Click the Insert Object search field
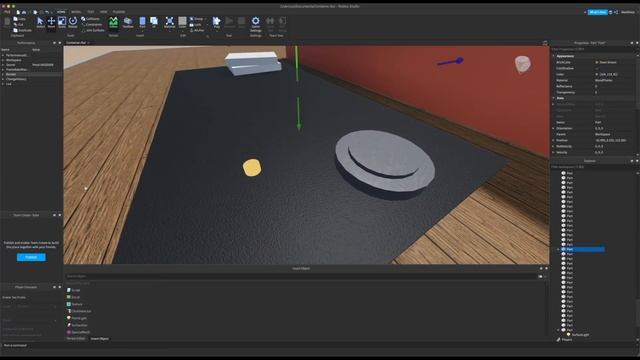 tap(301, 276)
